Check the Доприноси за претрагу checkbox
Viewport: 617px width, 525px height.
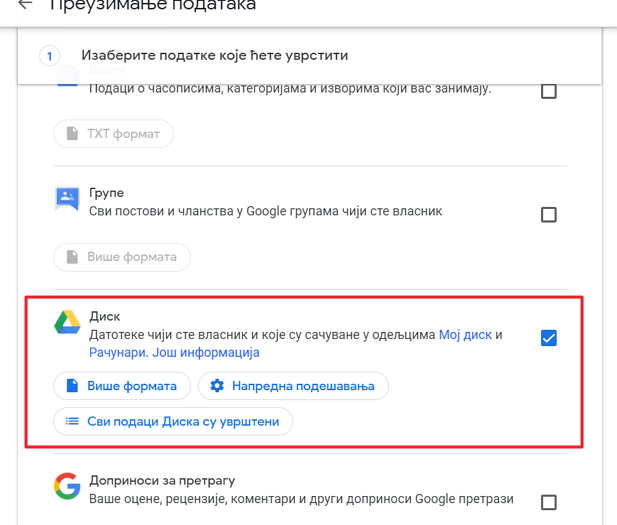click(549, 502)
